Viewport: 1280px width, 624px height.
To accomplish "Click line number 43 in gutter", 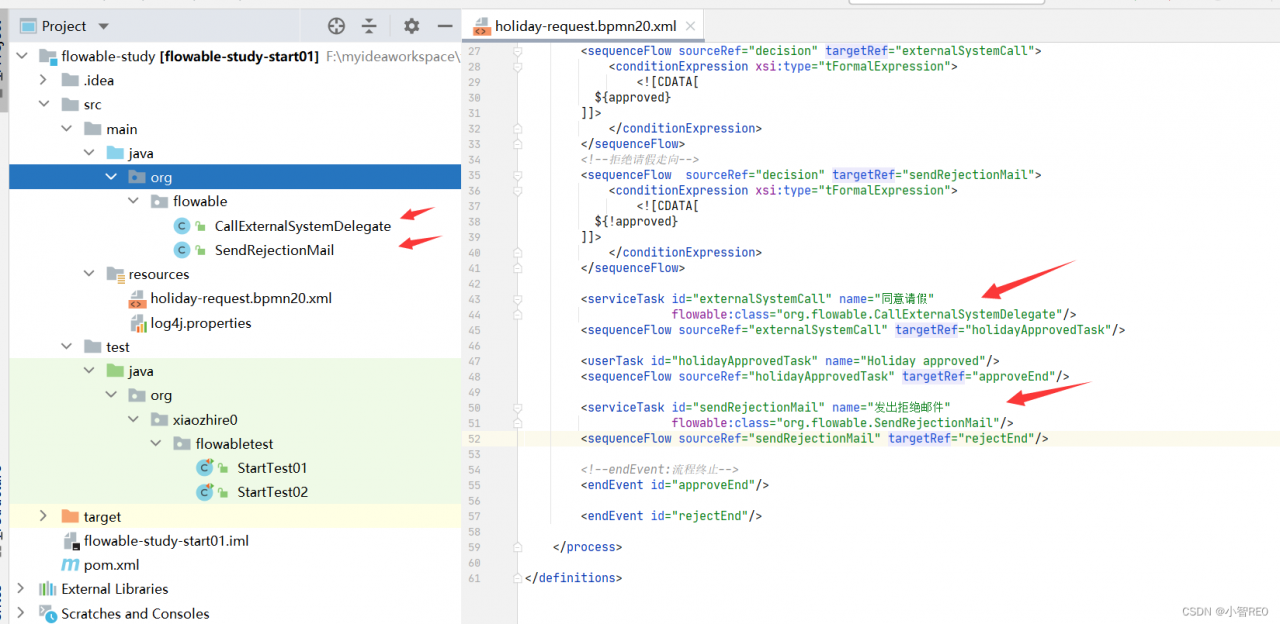I will click(x=474, y=299).
